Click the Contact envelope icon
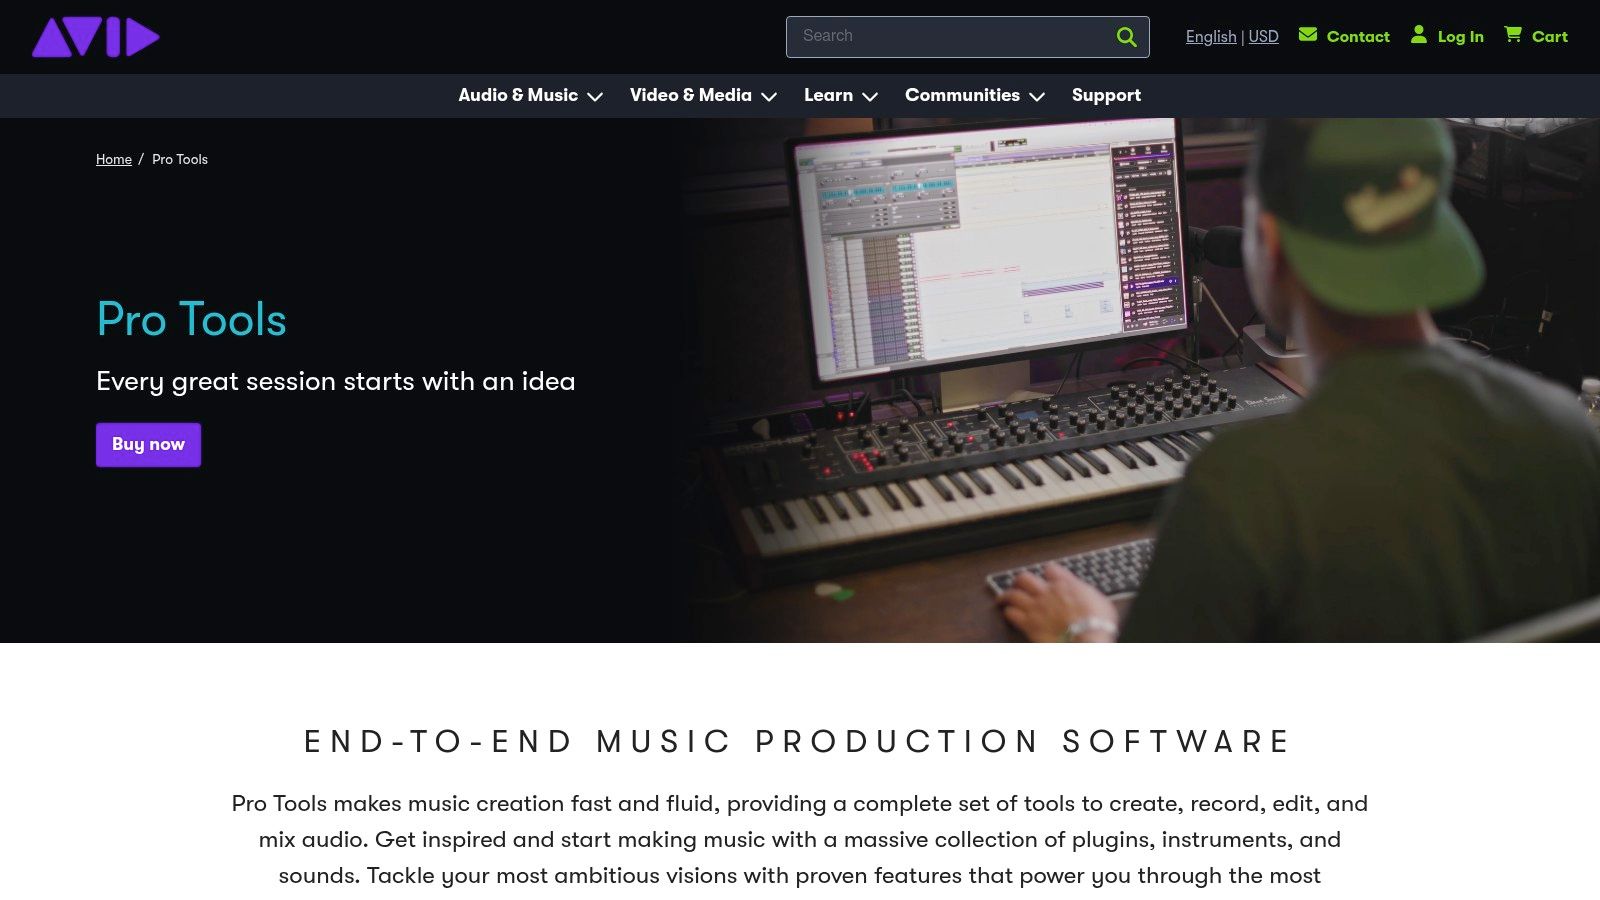The width and height of the screenshot is (1600, 900). [1308, 34]
